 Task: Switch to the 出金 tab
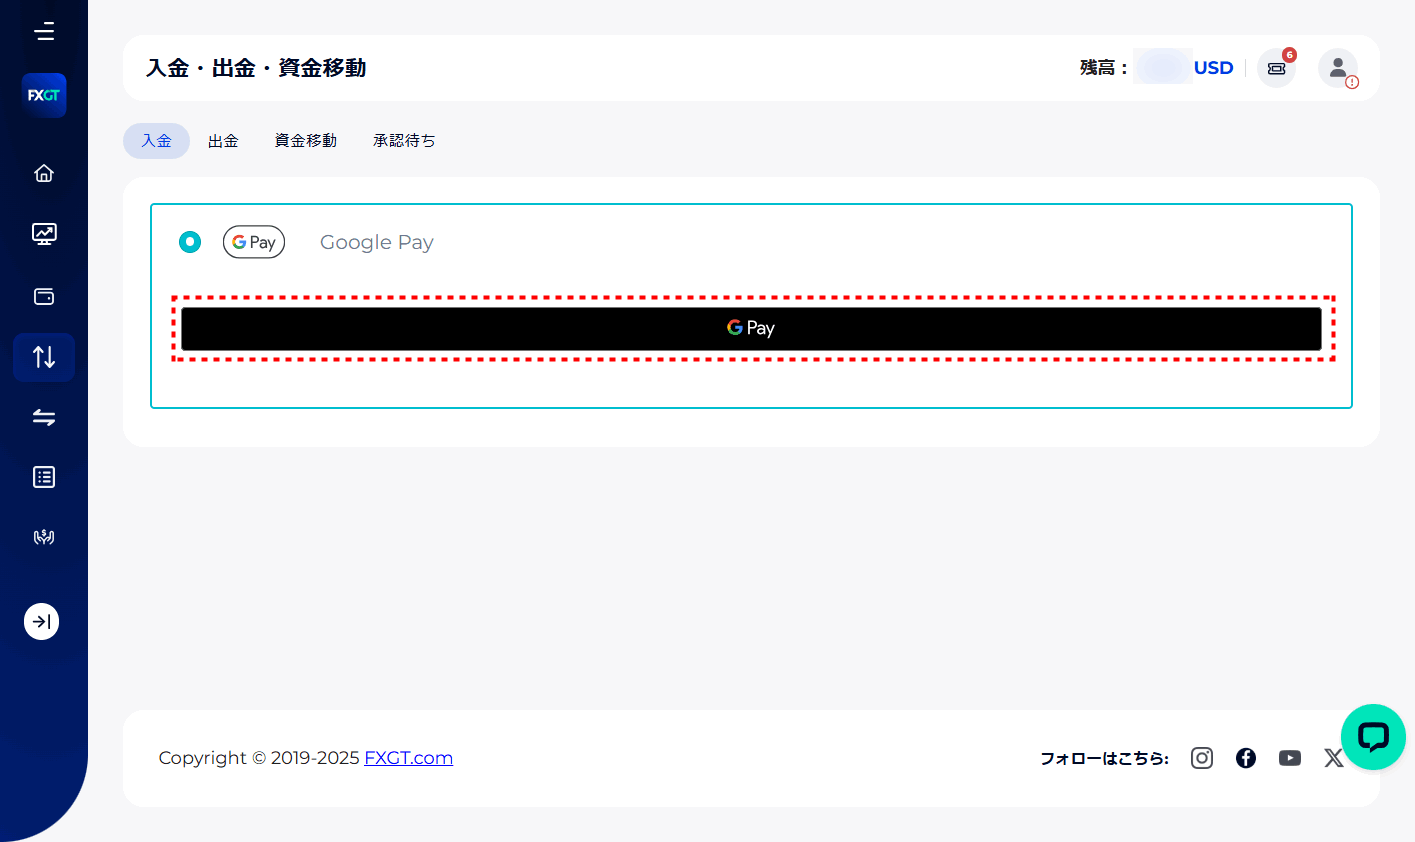pos(223,141)
